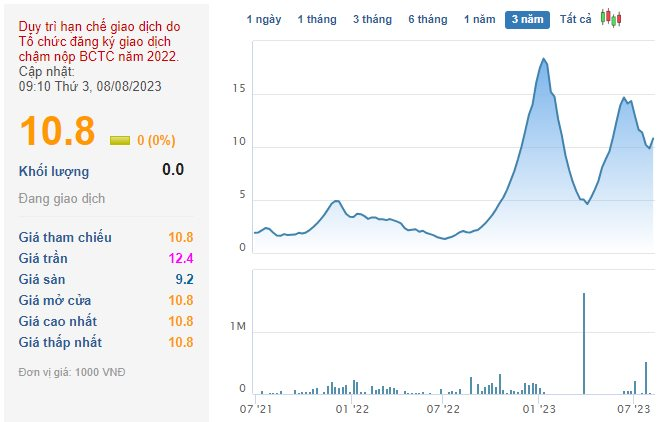Show the '3 tháng' chart period
This screenshot has width=662, height=422.
click(x=372, y=19)
